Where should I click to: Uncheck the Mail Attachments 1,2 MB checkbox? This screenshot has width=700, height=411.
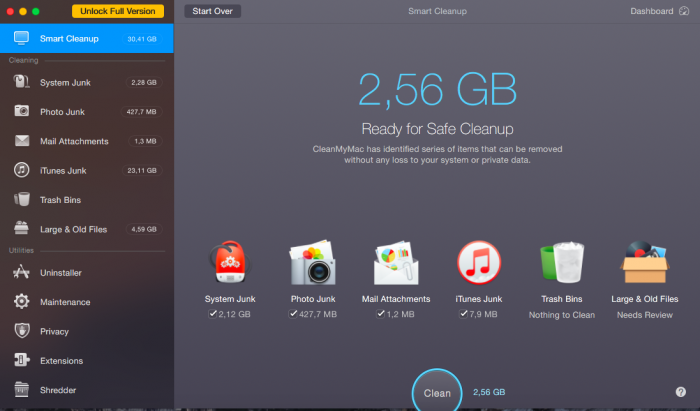coord(380,314)
